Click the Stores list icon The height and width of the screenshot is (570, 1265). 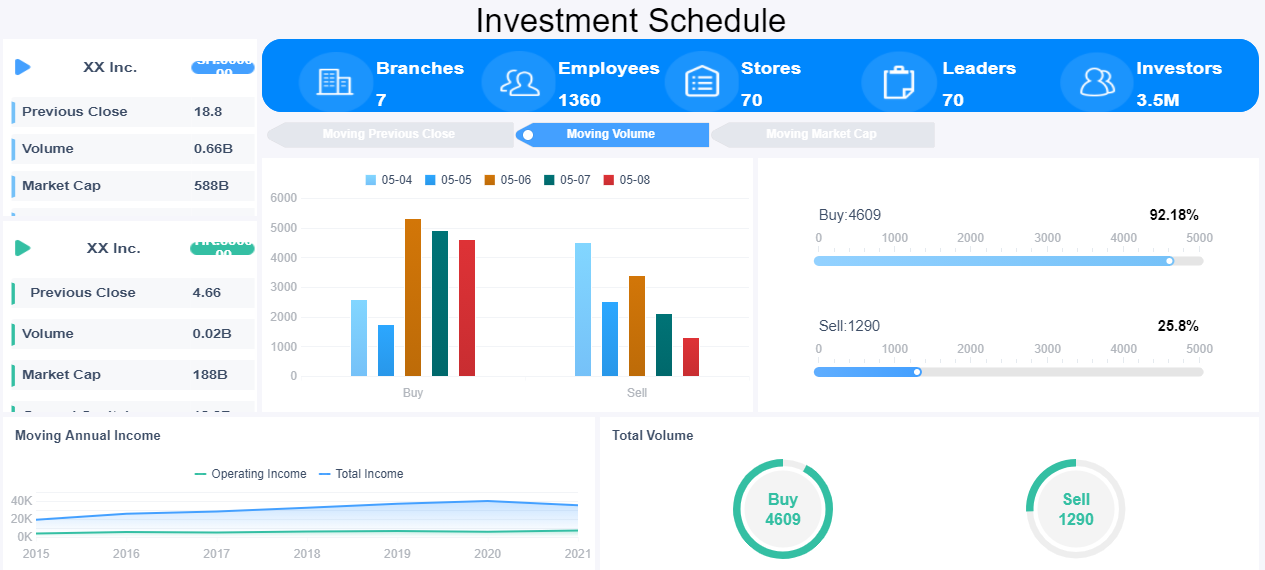(x=702, y=82)
